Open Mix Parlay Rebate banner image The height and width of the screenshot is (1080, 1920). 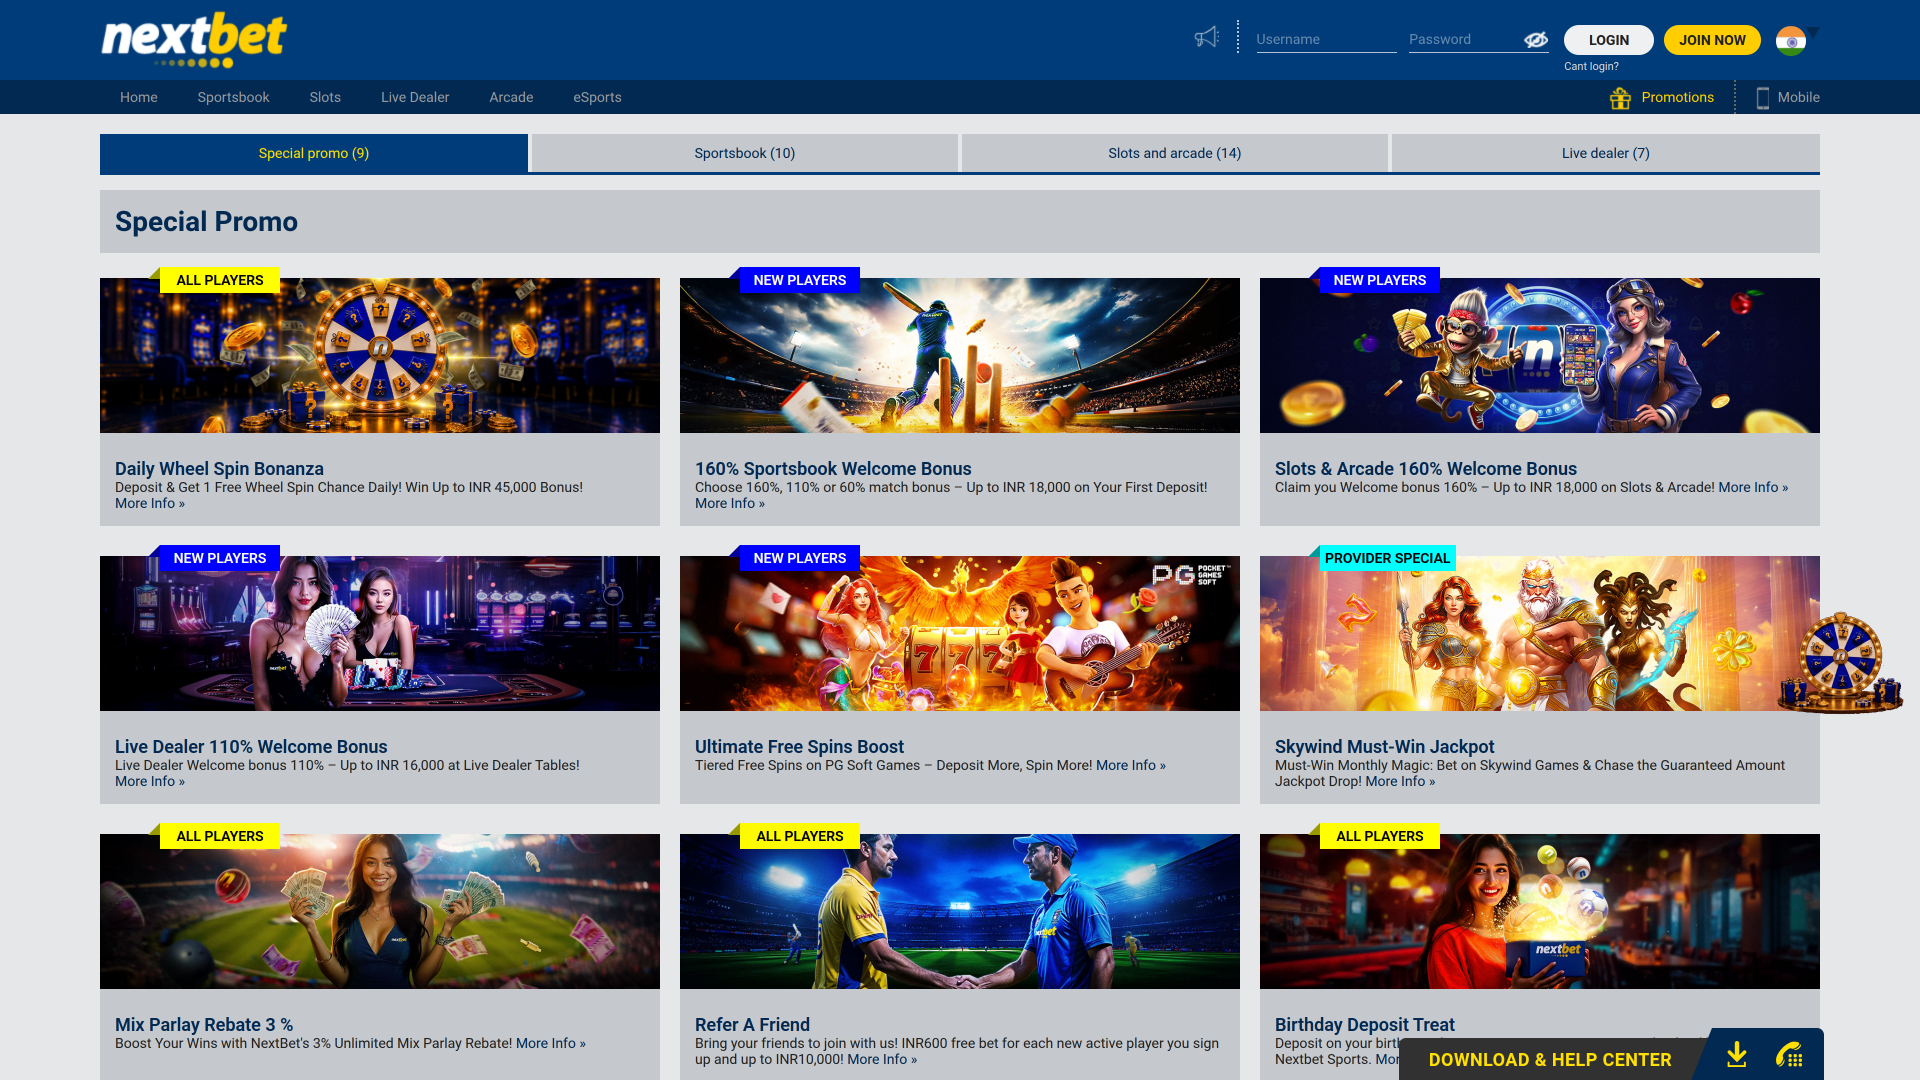380,912
